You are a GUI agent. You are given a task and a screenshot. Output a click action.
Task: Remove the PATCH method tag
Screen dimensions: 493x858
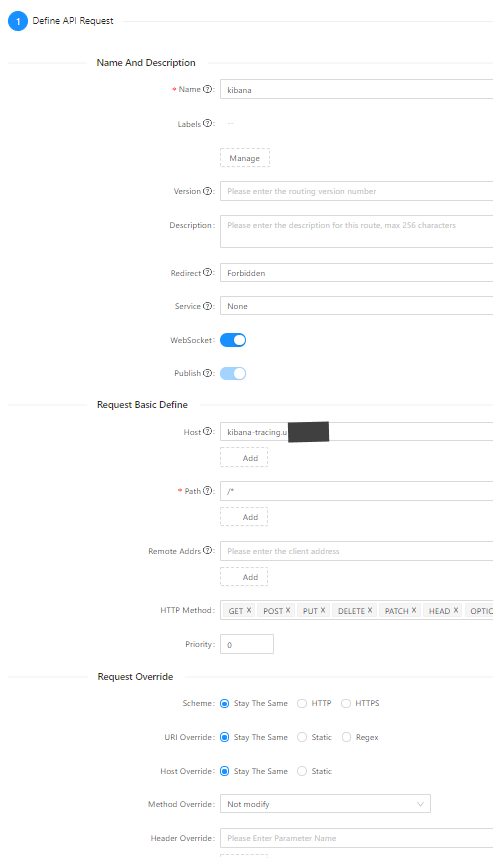414,610
